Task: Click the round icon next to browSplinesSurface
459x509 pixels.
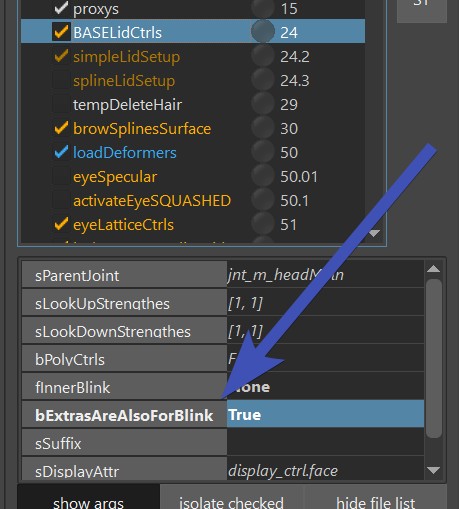Action: click(263, 128)
